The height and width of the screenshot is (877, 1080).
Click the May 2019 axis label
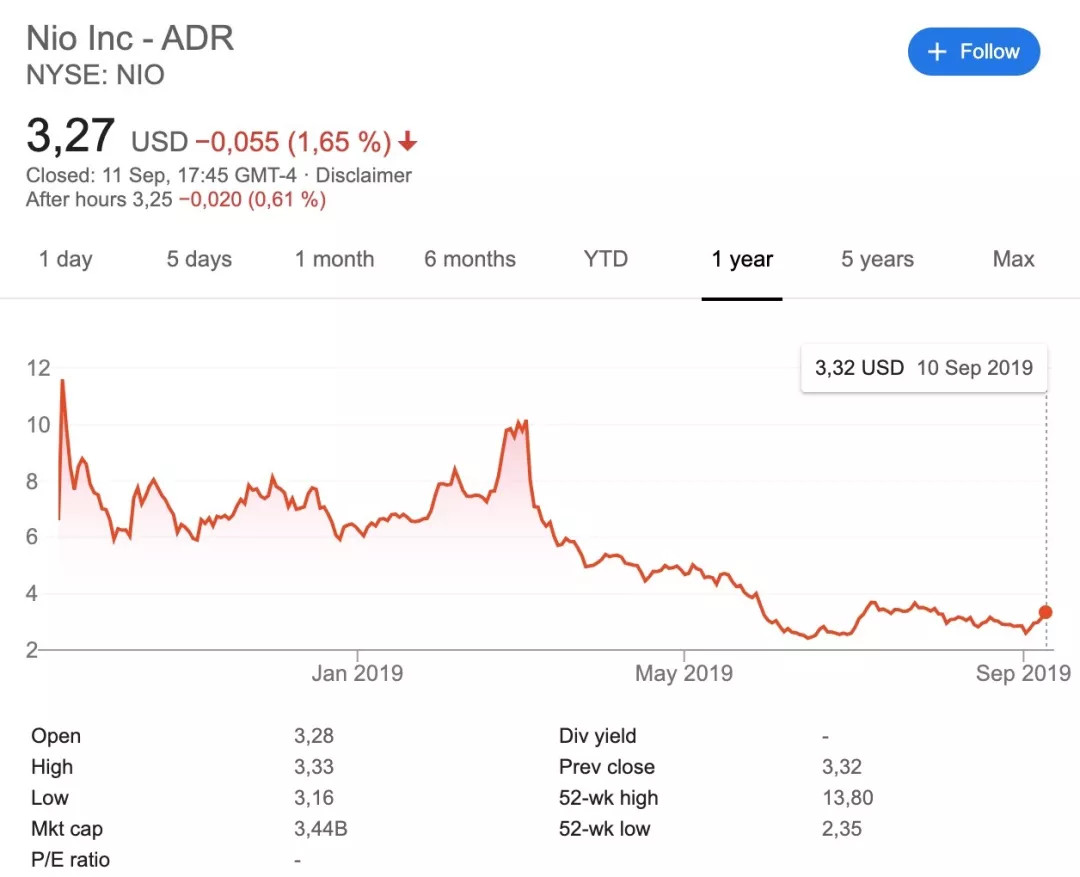click(x=684, y=673)
